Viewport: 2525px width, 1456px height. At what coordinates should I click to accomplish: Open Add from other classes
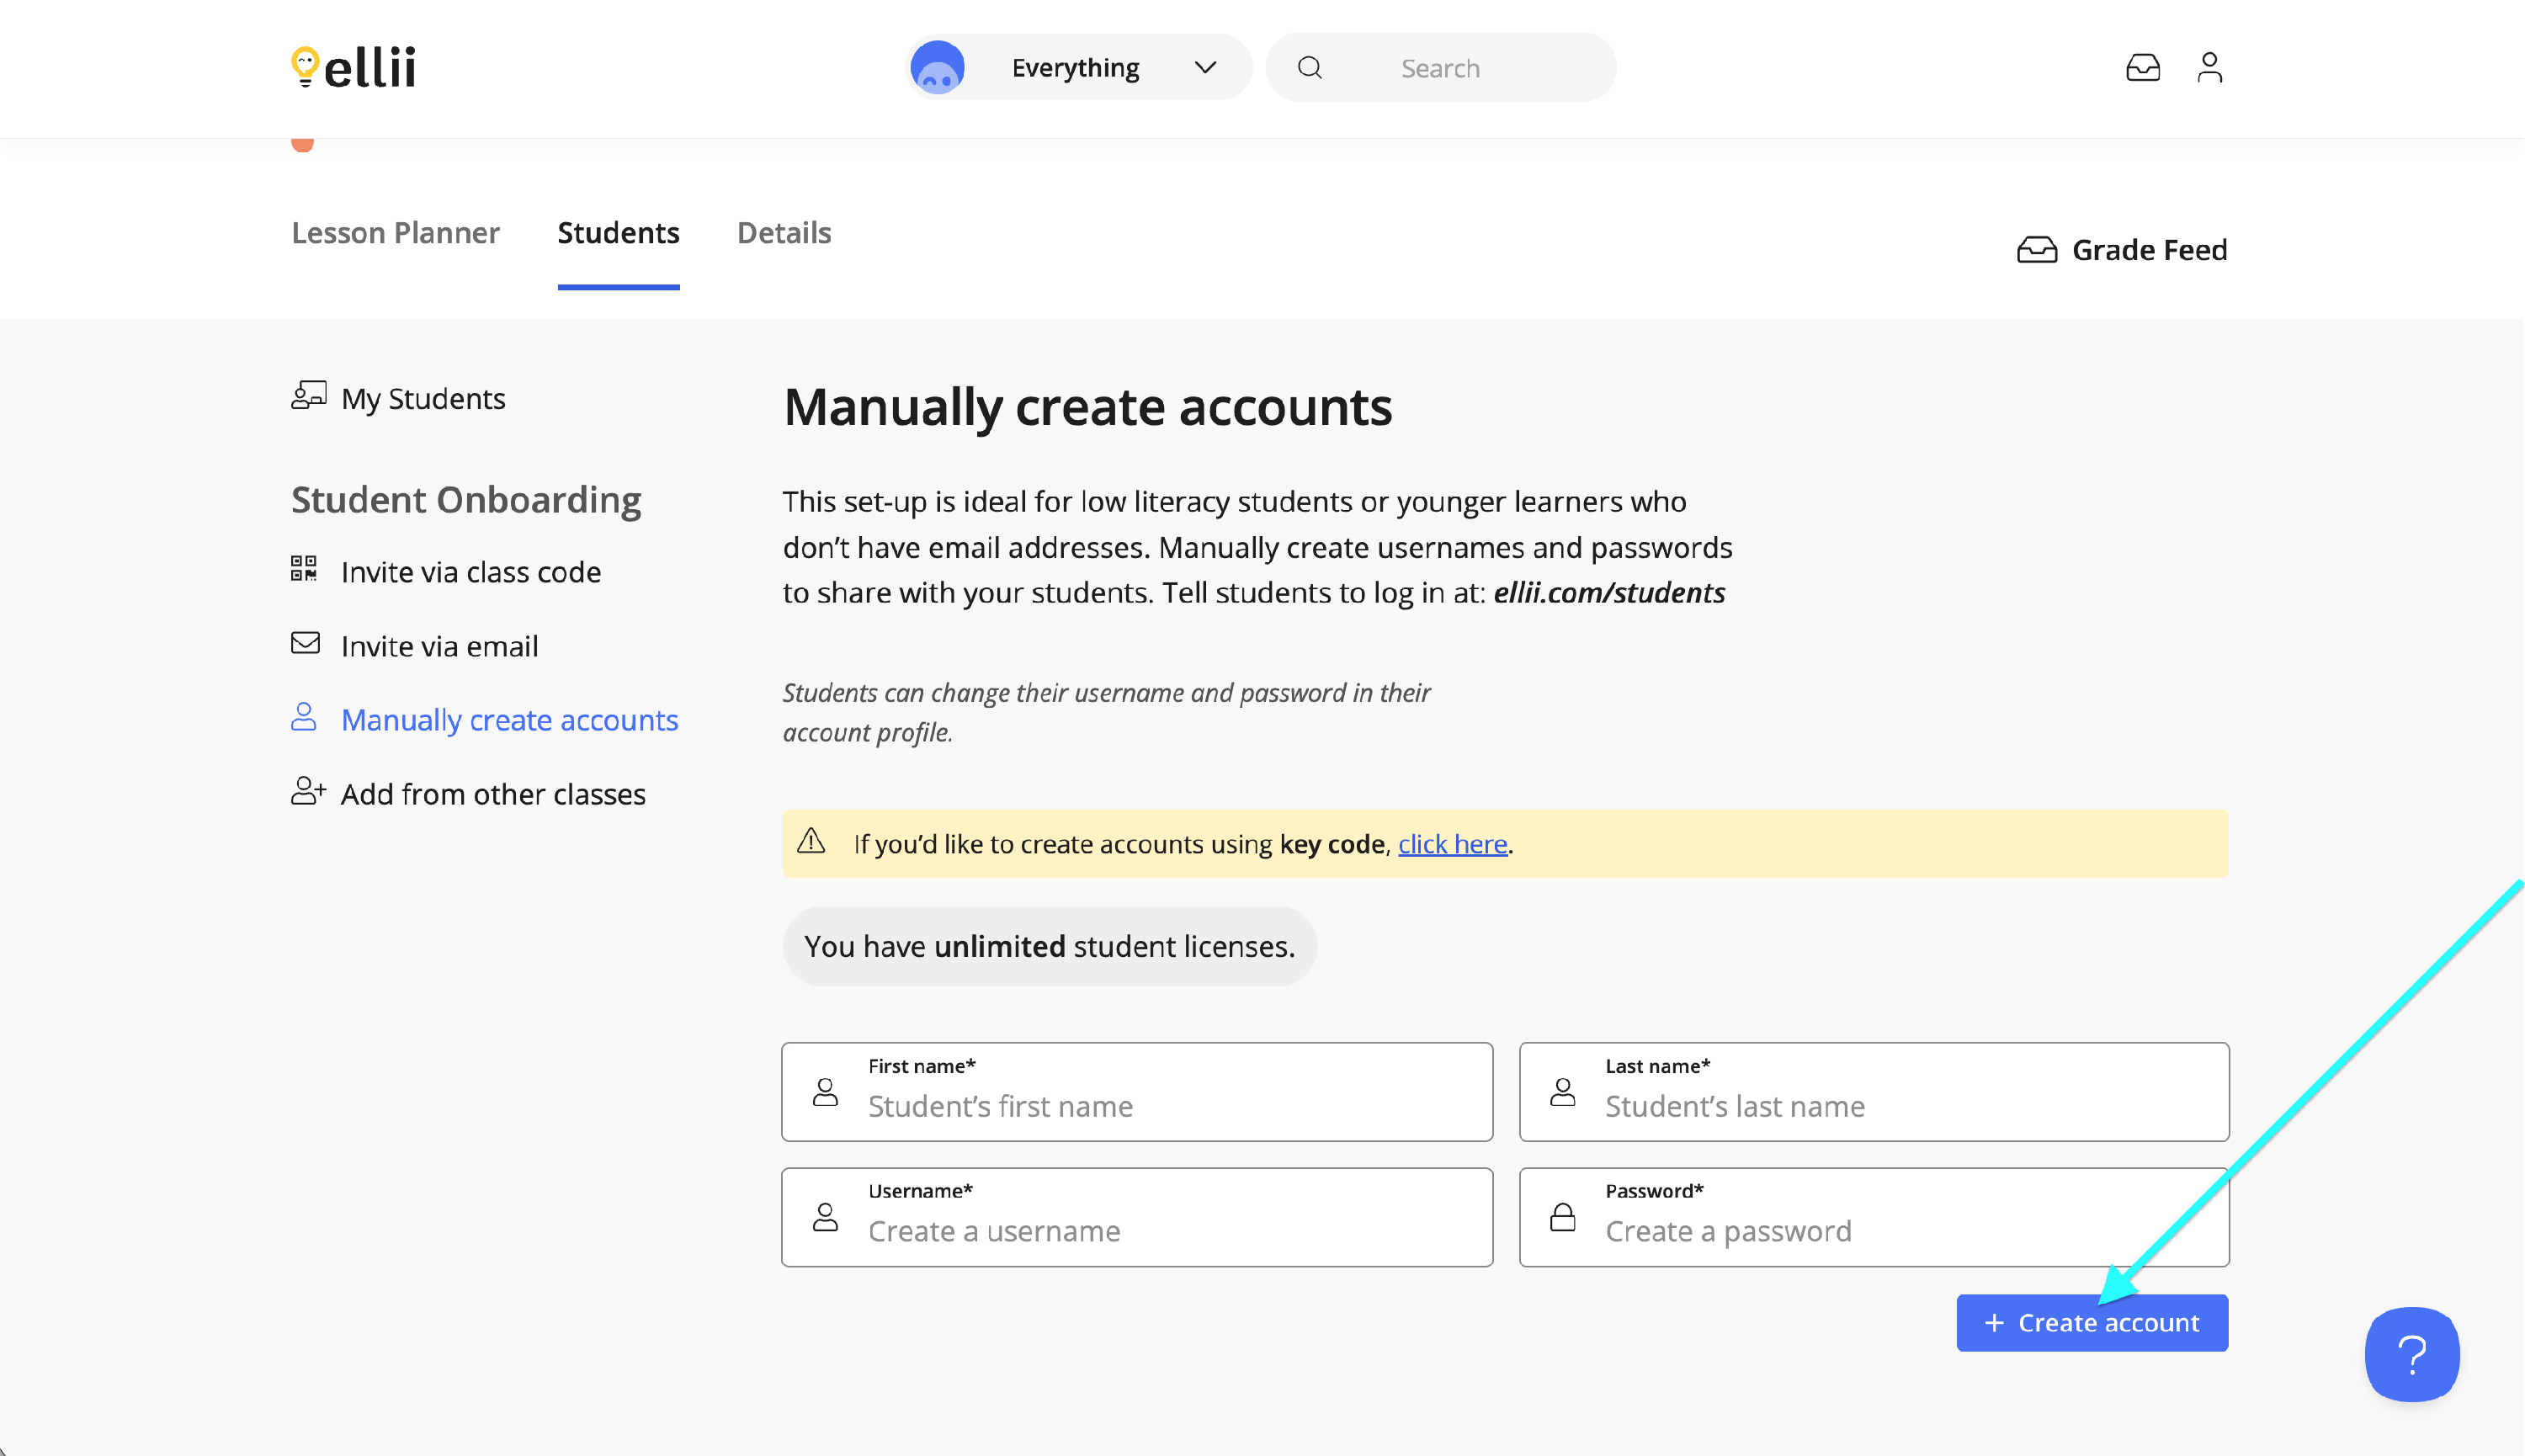click(x=492, y=794)
